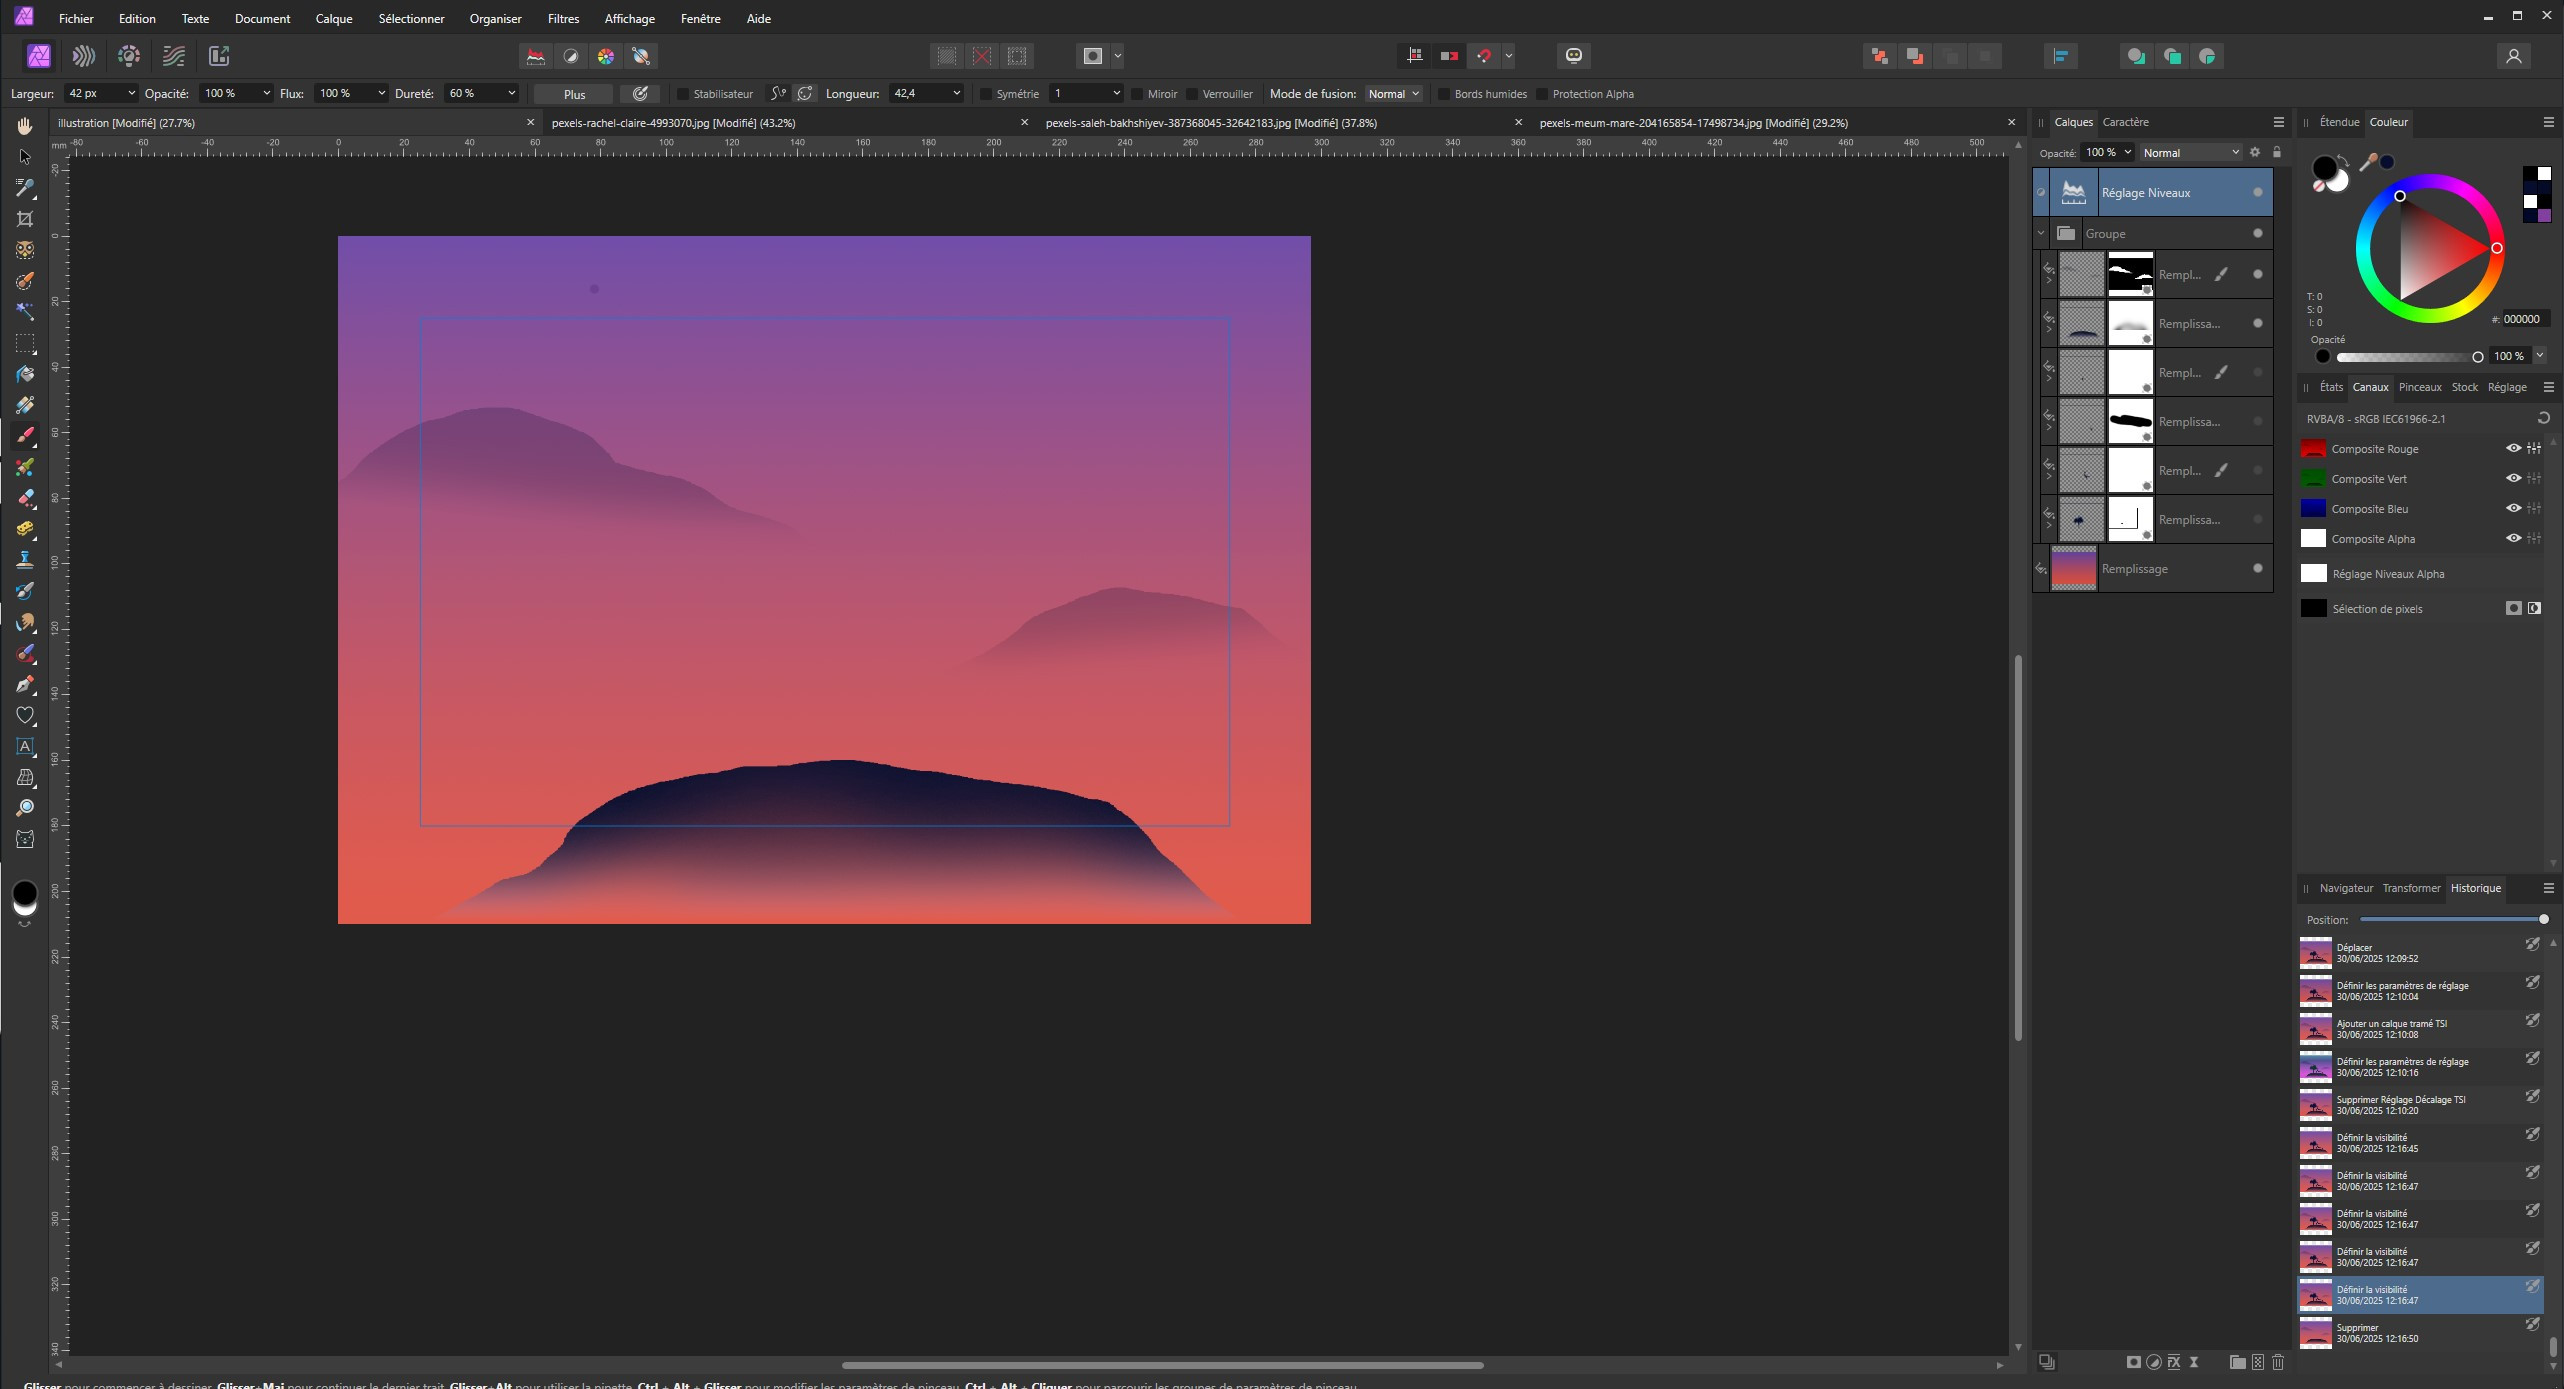Open Assistant settings robot icon
The image size is (2564, 1389).
coord(1573,56)
